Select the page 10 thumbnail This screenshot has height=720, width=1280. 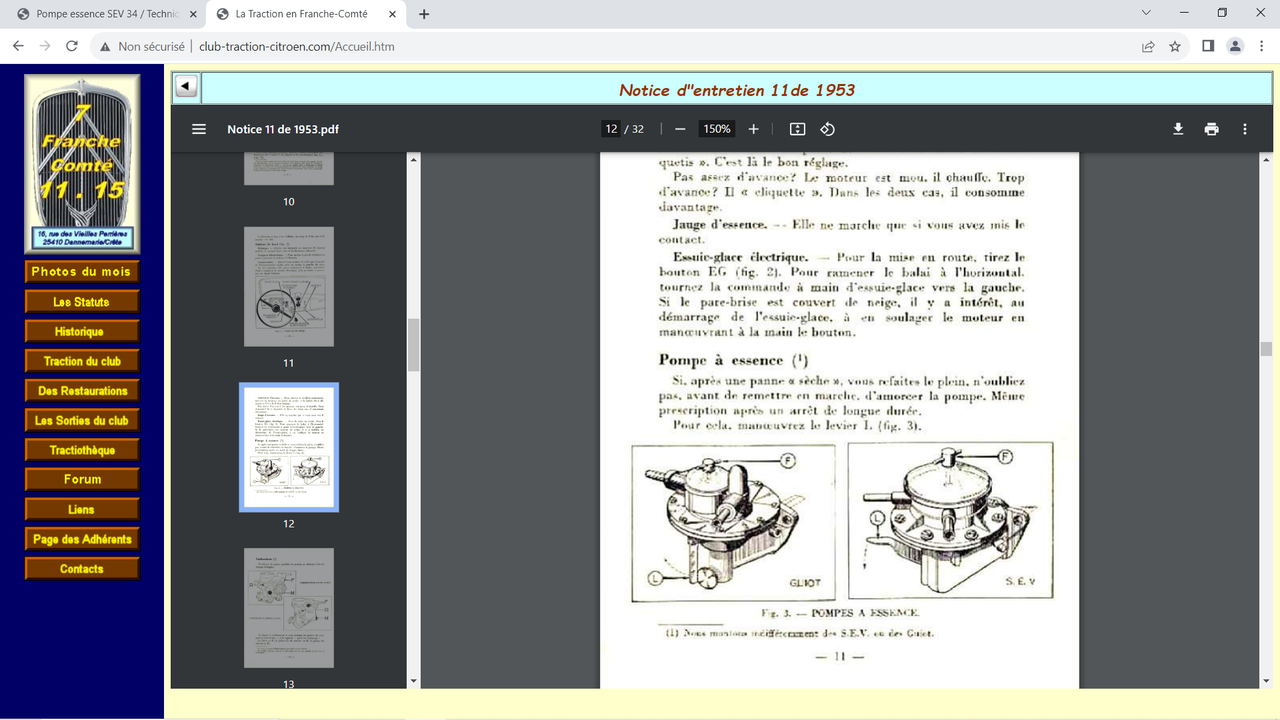pos(289,169)
